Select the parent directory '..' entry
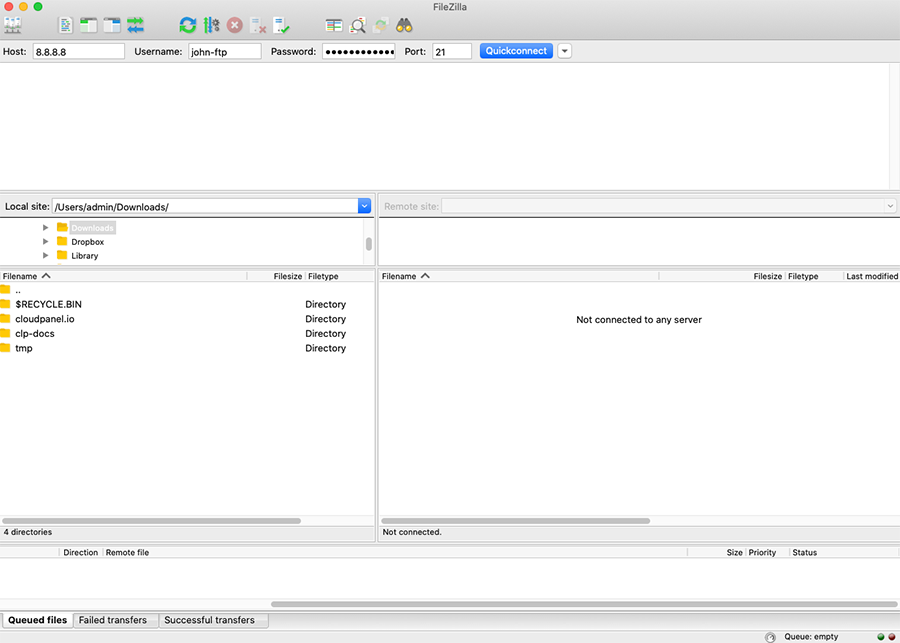The height and width of the screenshot is (643, 900). click(187, 290)
